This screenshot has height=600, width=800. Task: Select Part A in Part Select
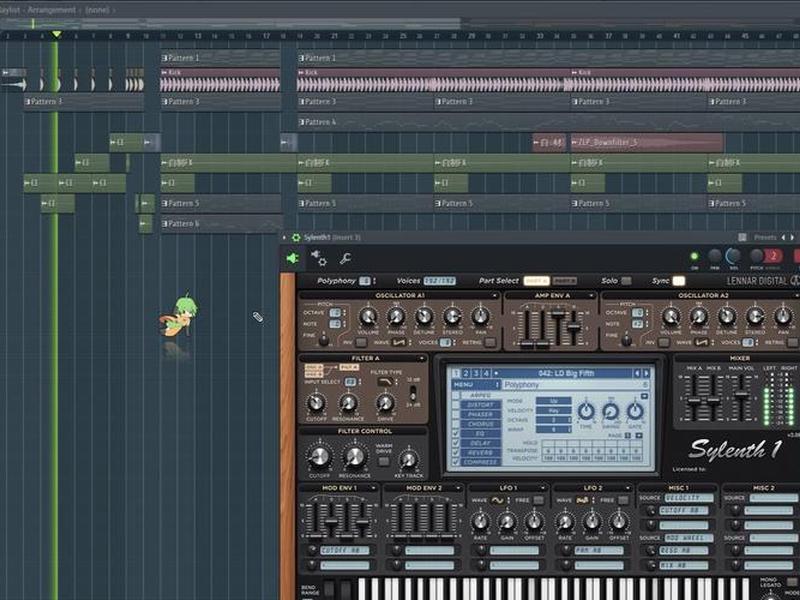(x=536, y=281)
